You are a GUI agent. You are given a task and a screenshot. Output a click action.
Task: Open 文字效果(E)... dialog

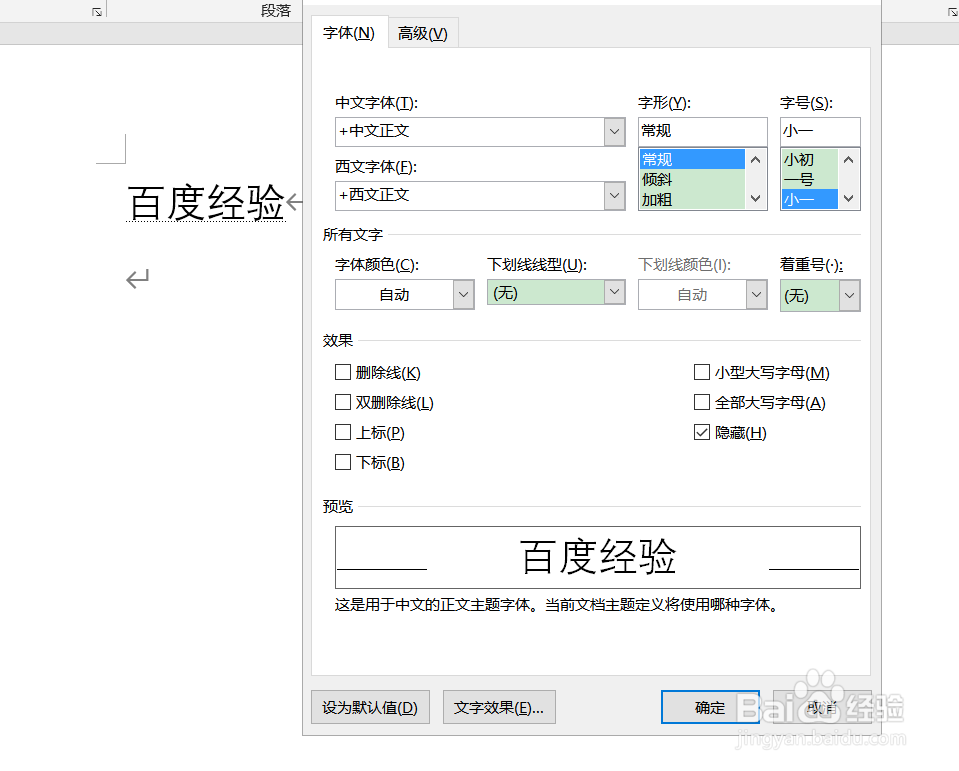coord(499,707)
